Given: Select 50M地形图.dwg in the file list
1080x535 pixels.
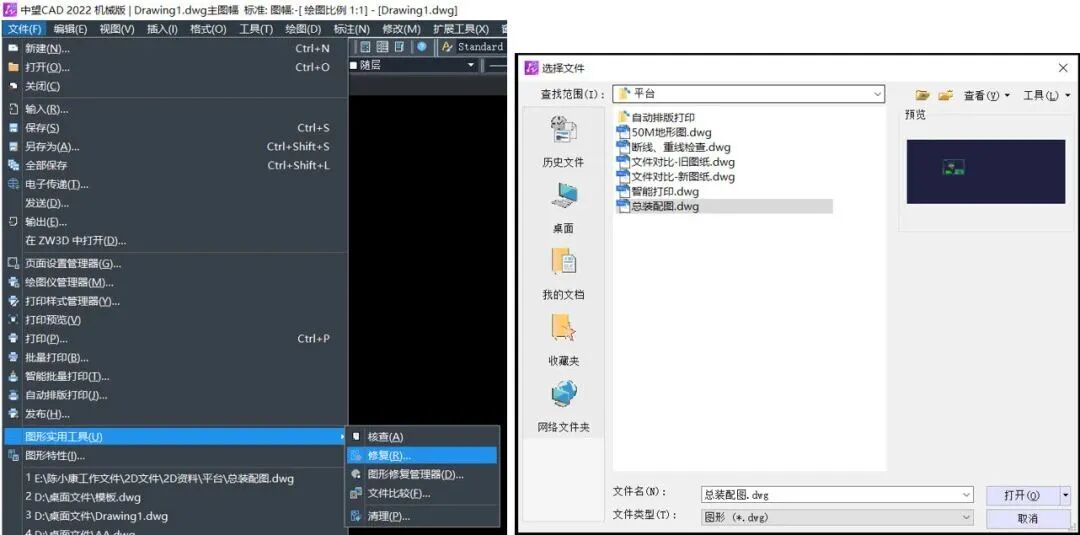Looking at the screenshot, I should (x=665, y=132).
